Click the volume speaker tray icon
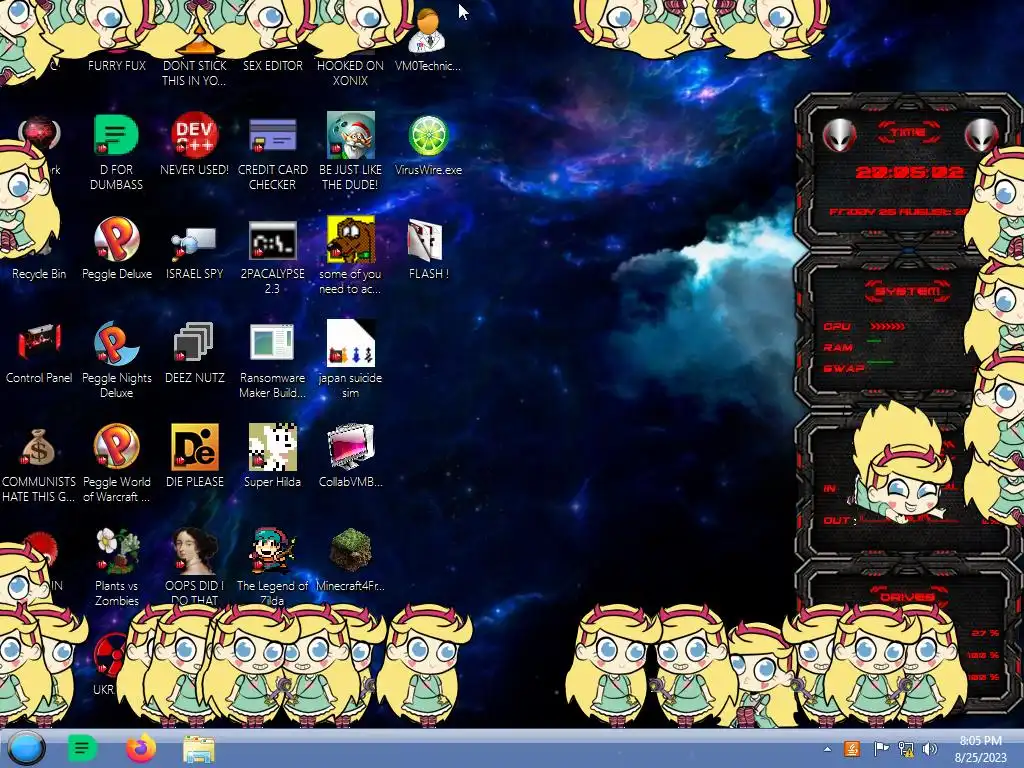Screen dimensions: 1024x768 930,748
